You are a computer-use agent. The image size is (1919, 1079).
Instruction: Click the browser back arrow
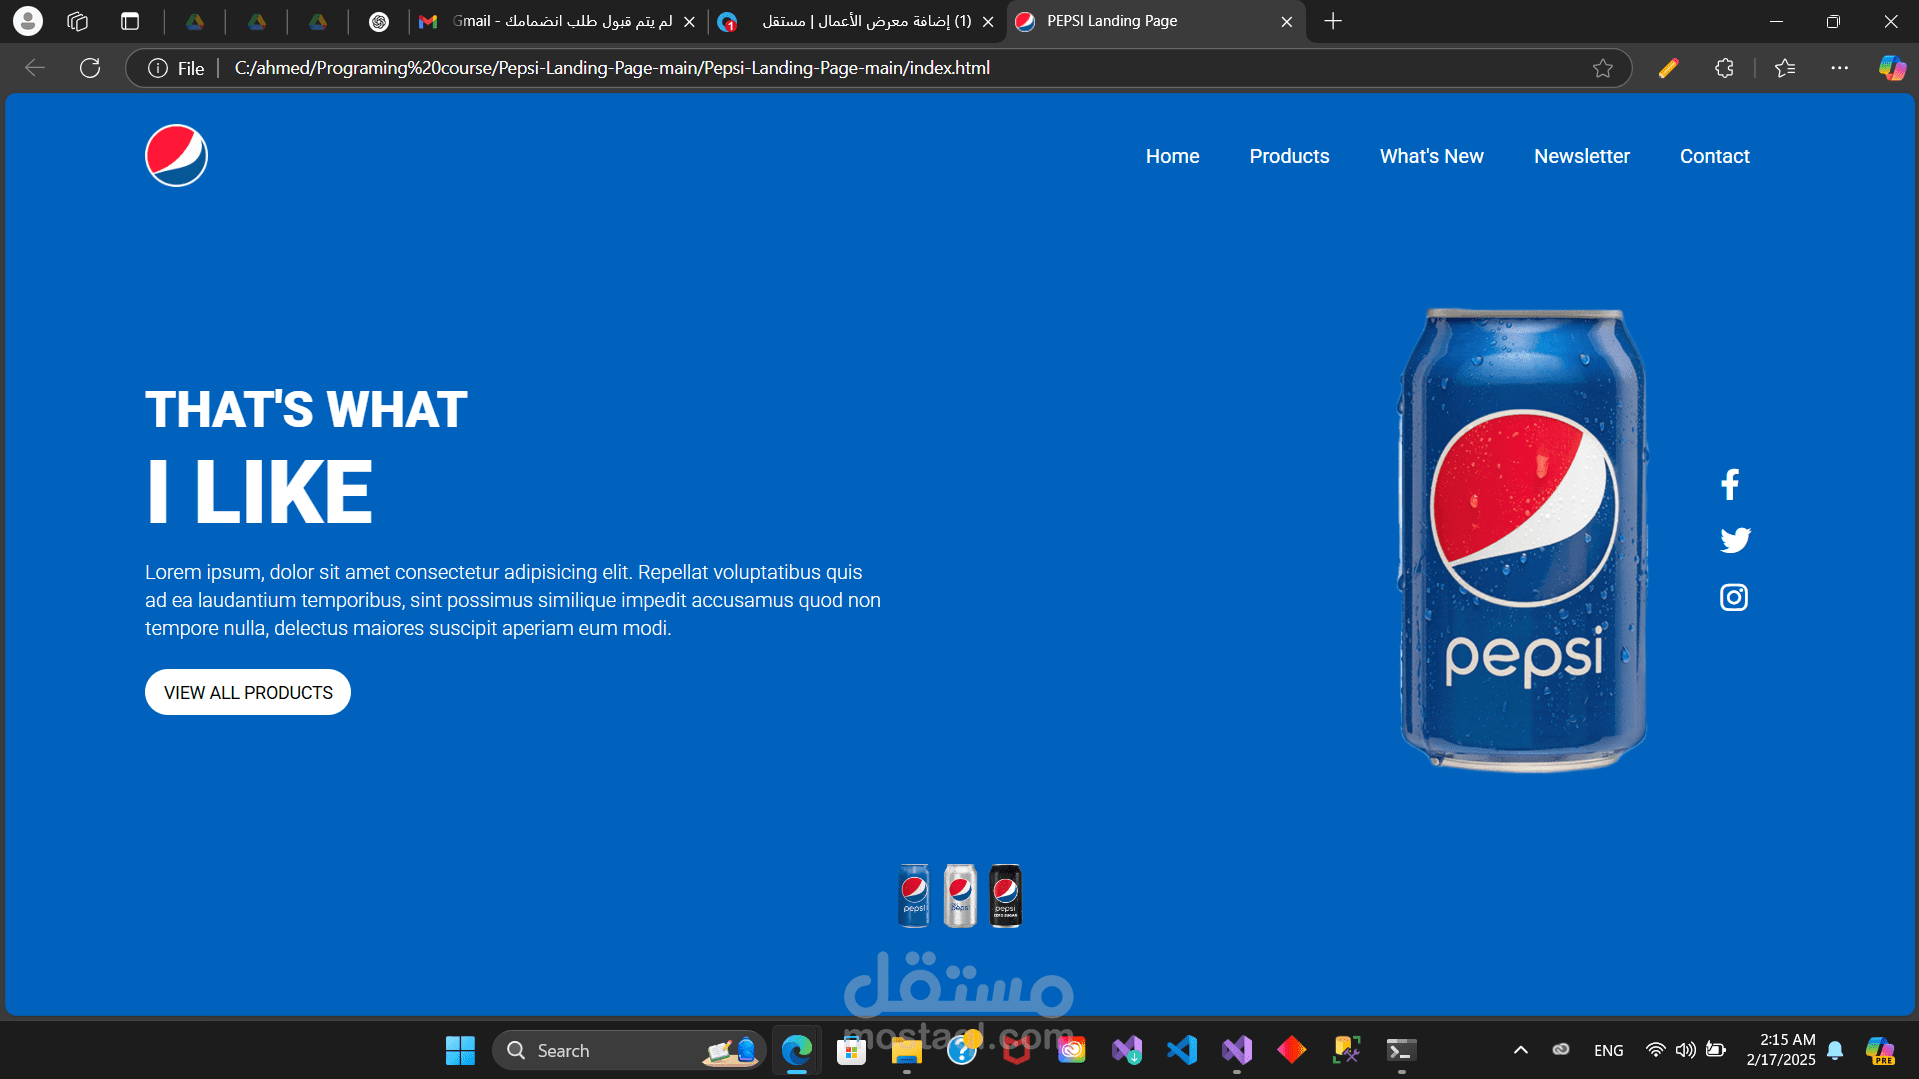click(x=35, y=68)
